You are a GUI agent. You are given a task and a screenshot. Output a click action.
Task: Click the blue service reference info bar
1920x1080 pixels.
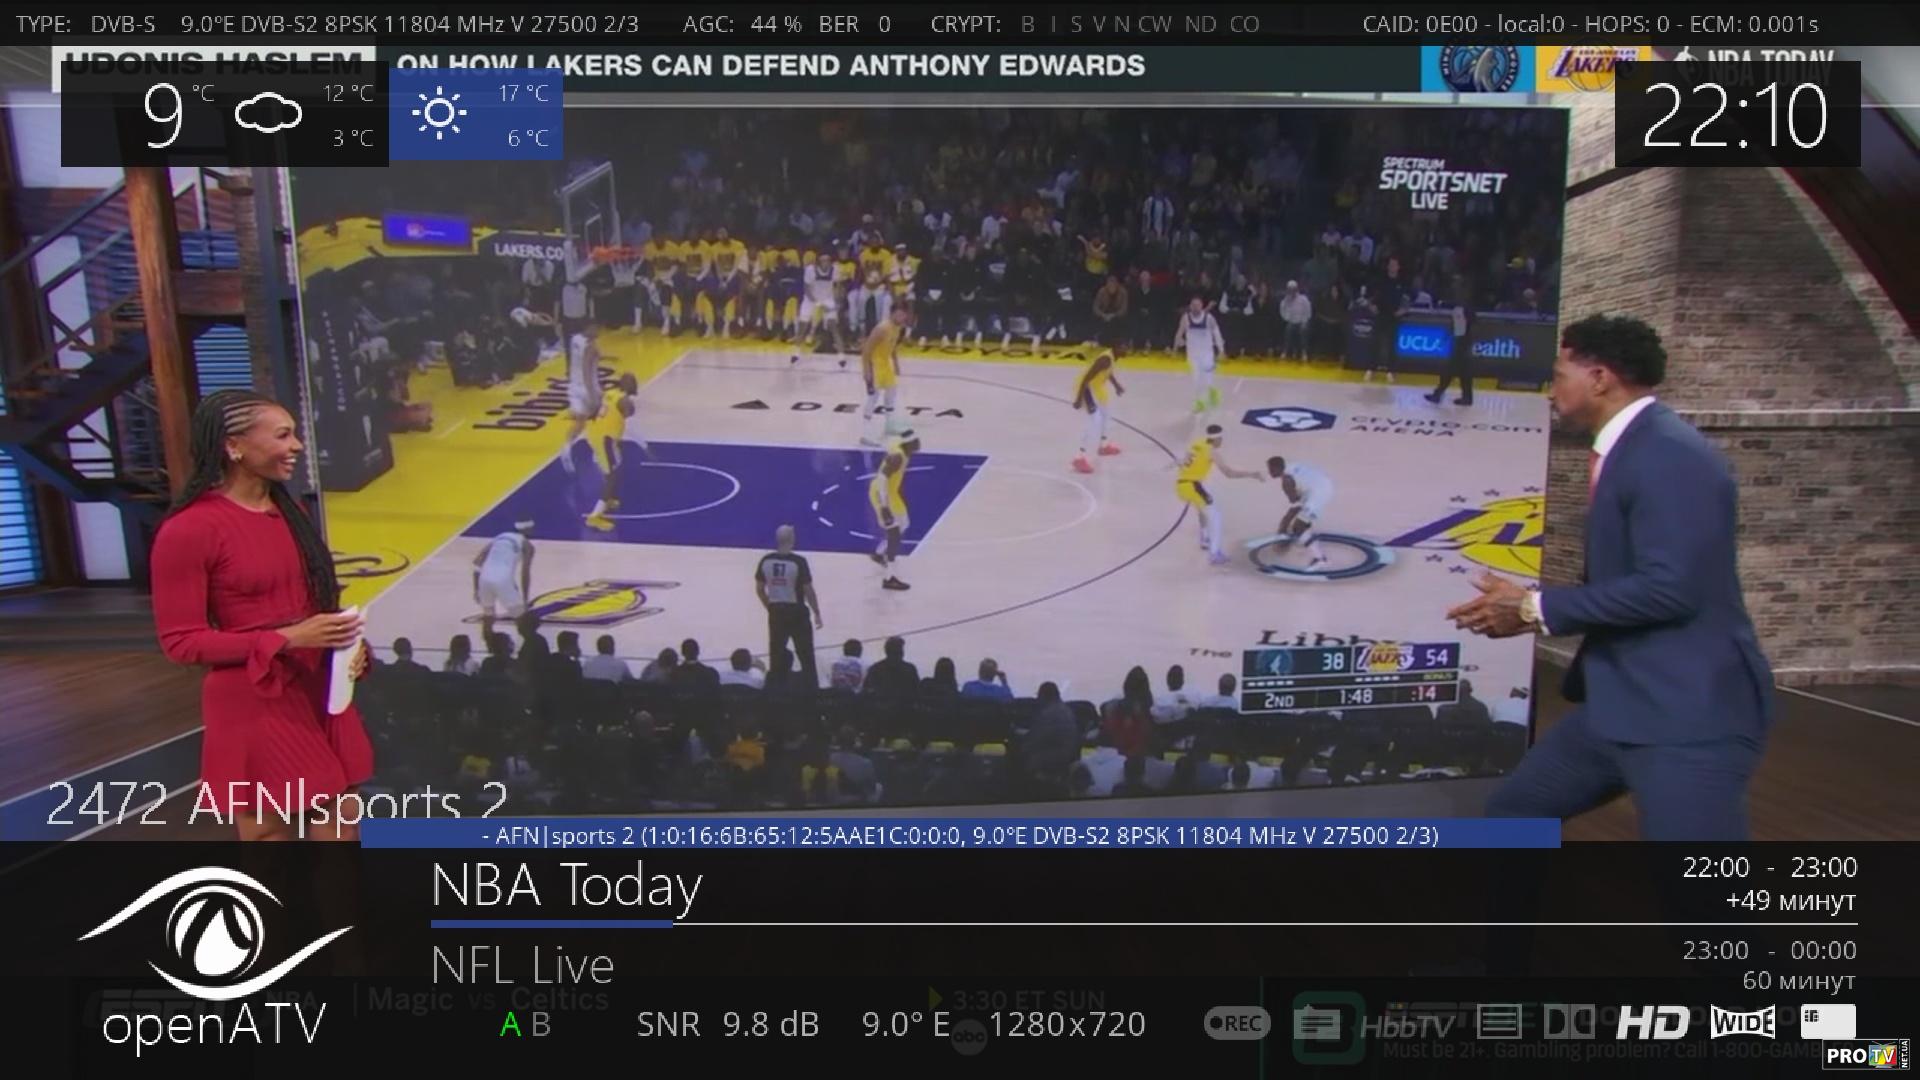[960, 835]
